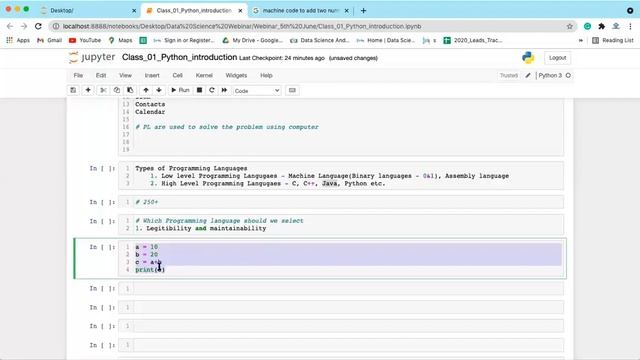This screenshot has height=360, width=640.
Task: Click the Jupyter logo
Action: click(x=92, y=58)
